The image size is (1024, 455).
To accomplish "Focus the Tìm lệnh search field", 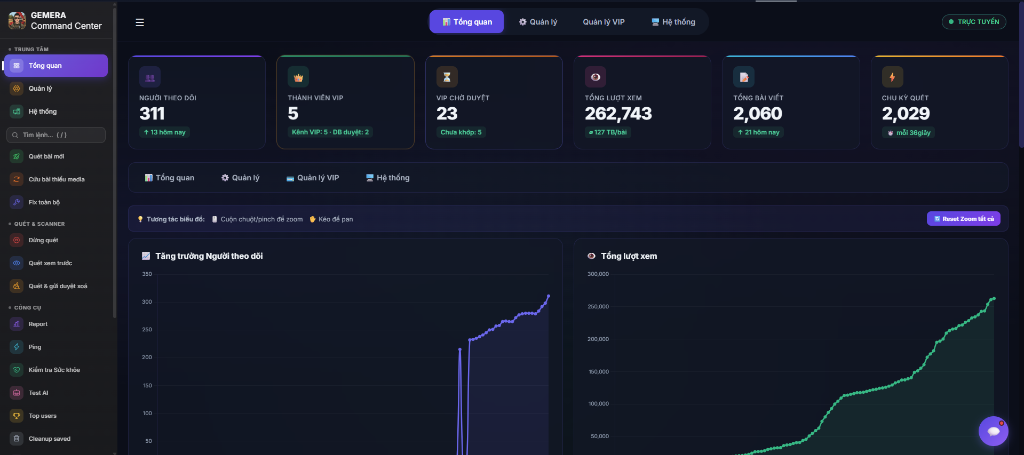I will tap(56, 135).
